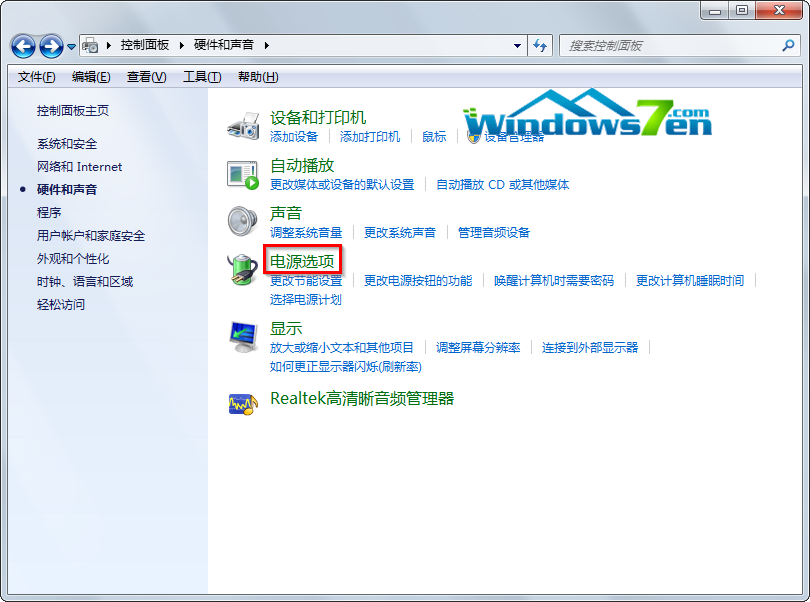Open 时钟、语言和区域 in the sidebar

(85, 282)
